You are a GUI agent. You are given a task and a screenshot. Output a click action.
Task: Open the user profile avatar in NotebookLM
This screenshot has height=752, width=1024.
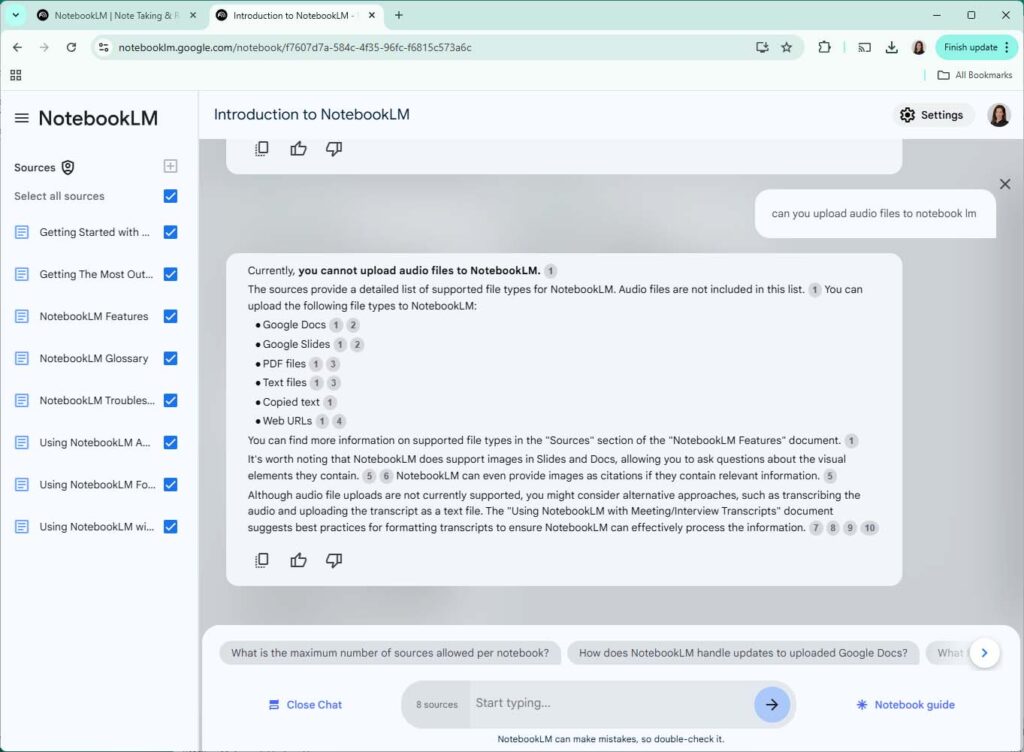point(999,115)
